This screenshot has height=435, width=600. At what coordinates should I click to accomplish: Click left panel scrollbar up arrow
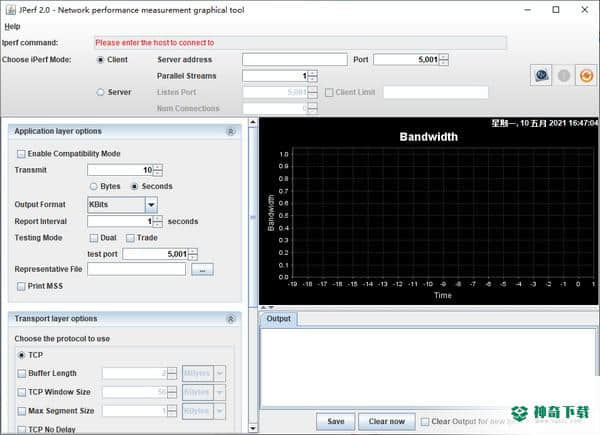253,122
